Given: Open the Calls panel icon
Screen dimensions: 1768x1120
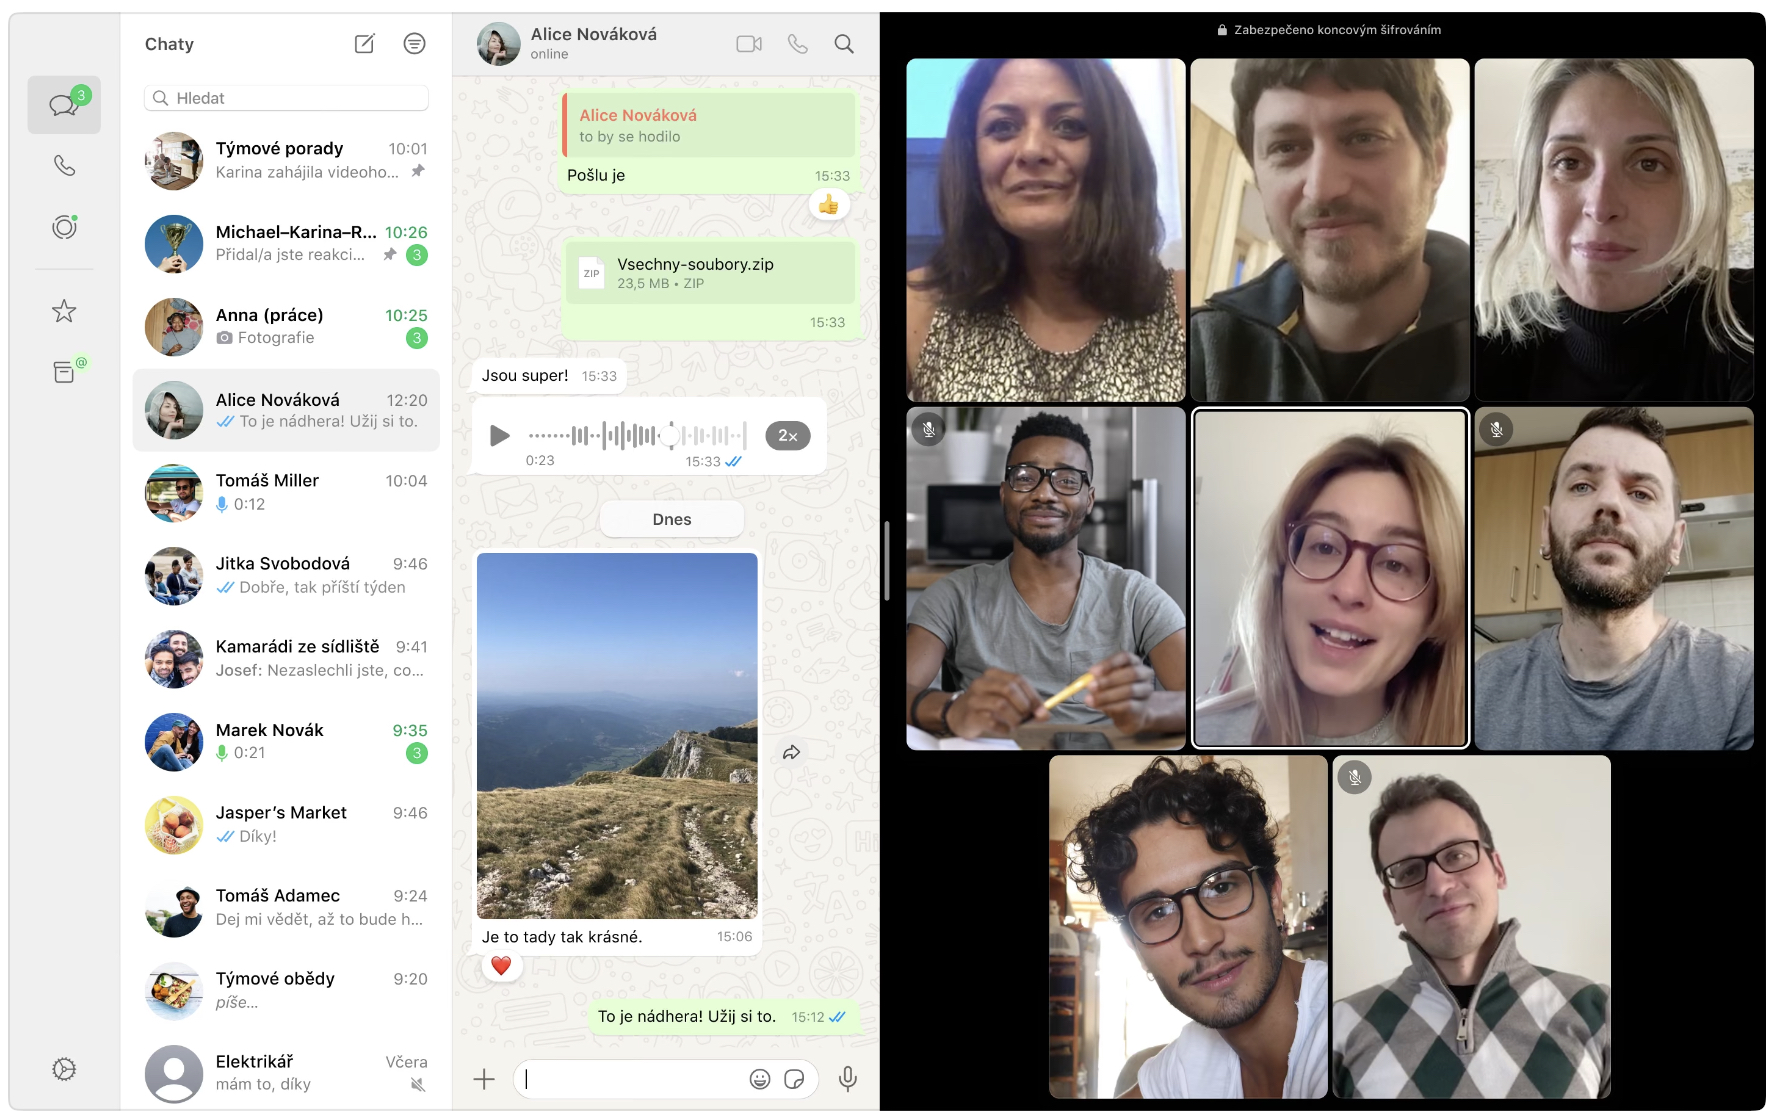Looking at the screenshot, I should 64,165.
